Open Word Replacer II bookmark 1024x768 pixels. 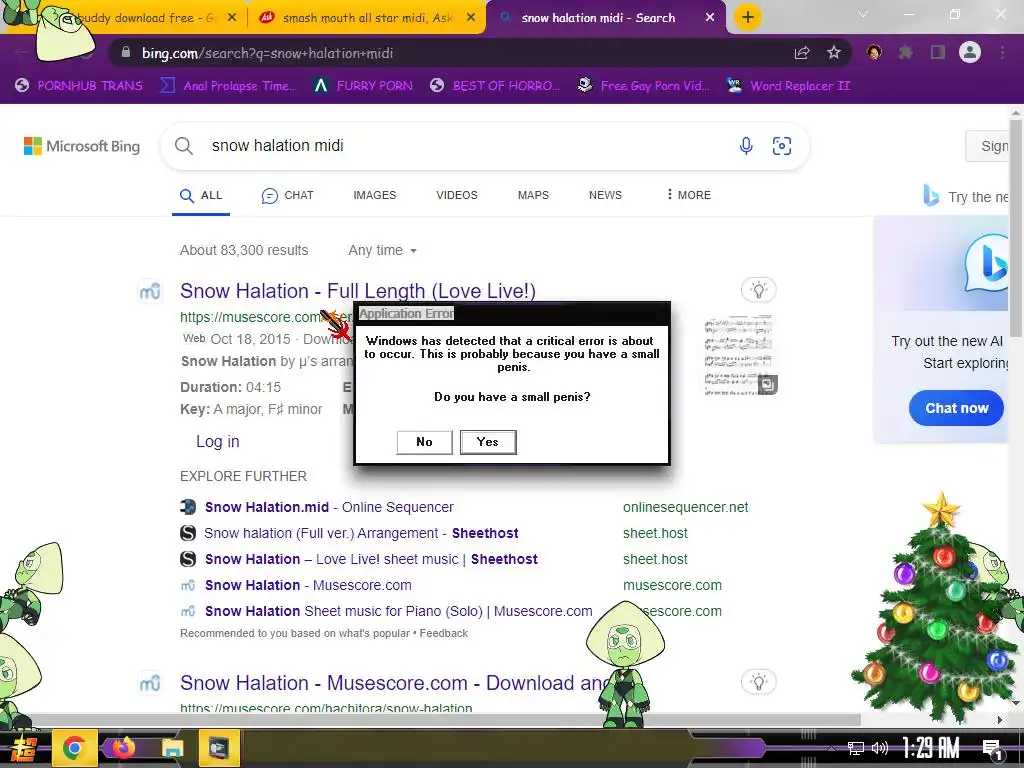788,86
